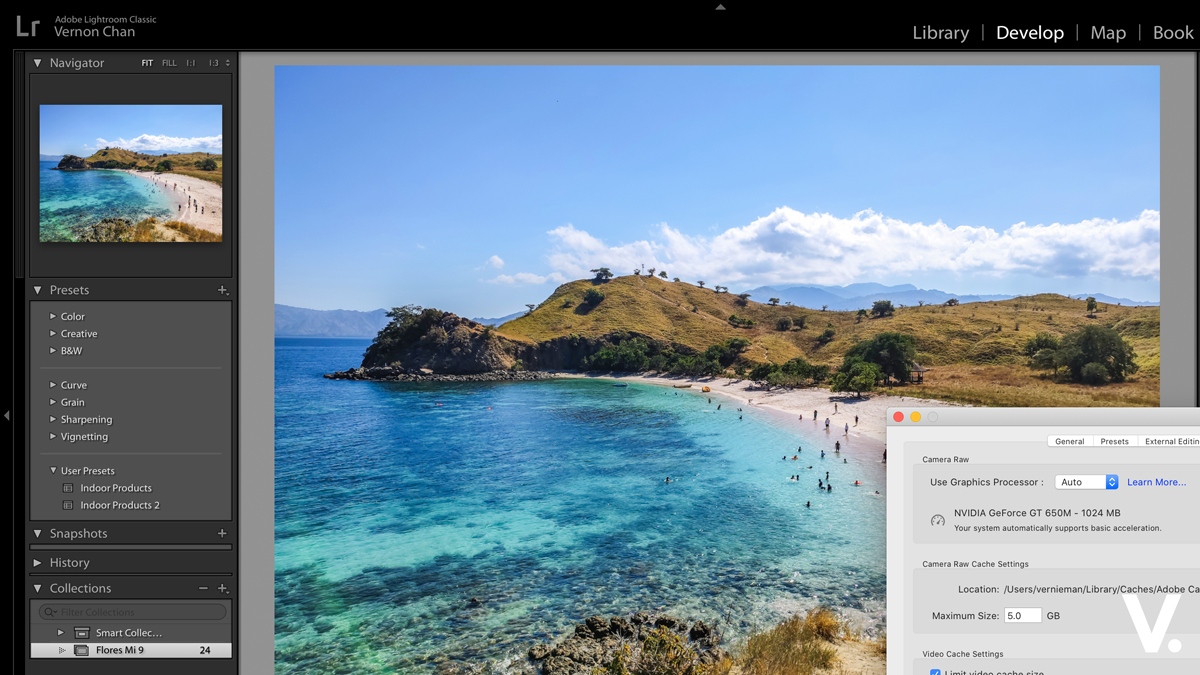Open the navigator zoom ratio popup arrows
1200x675 pixels.
click(228, 63)
